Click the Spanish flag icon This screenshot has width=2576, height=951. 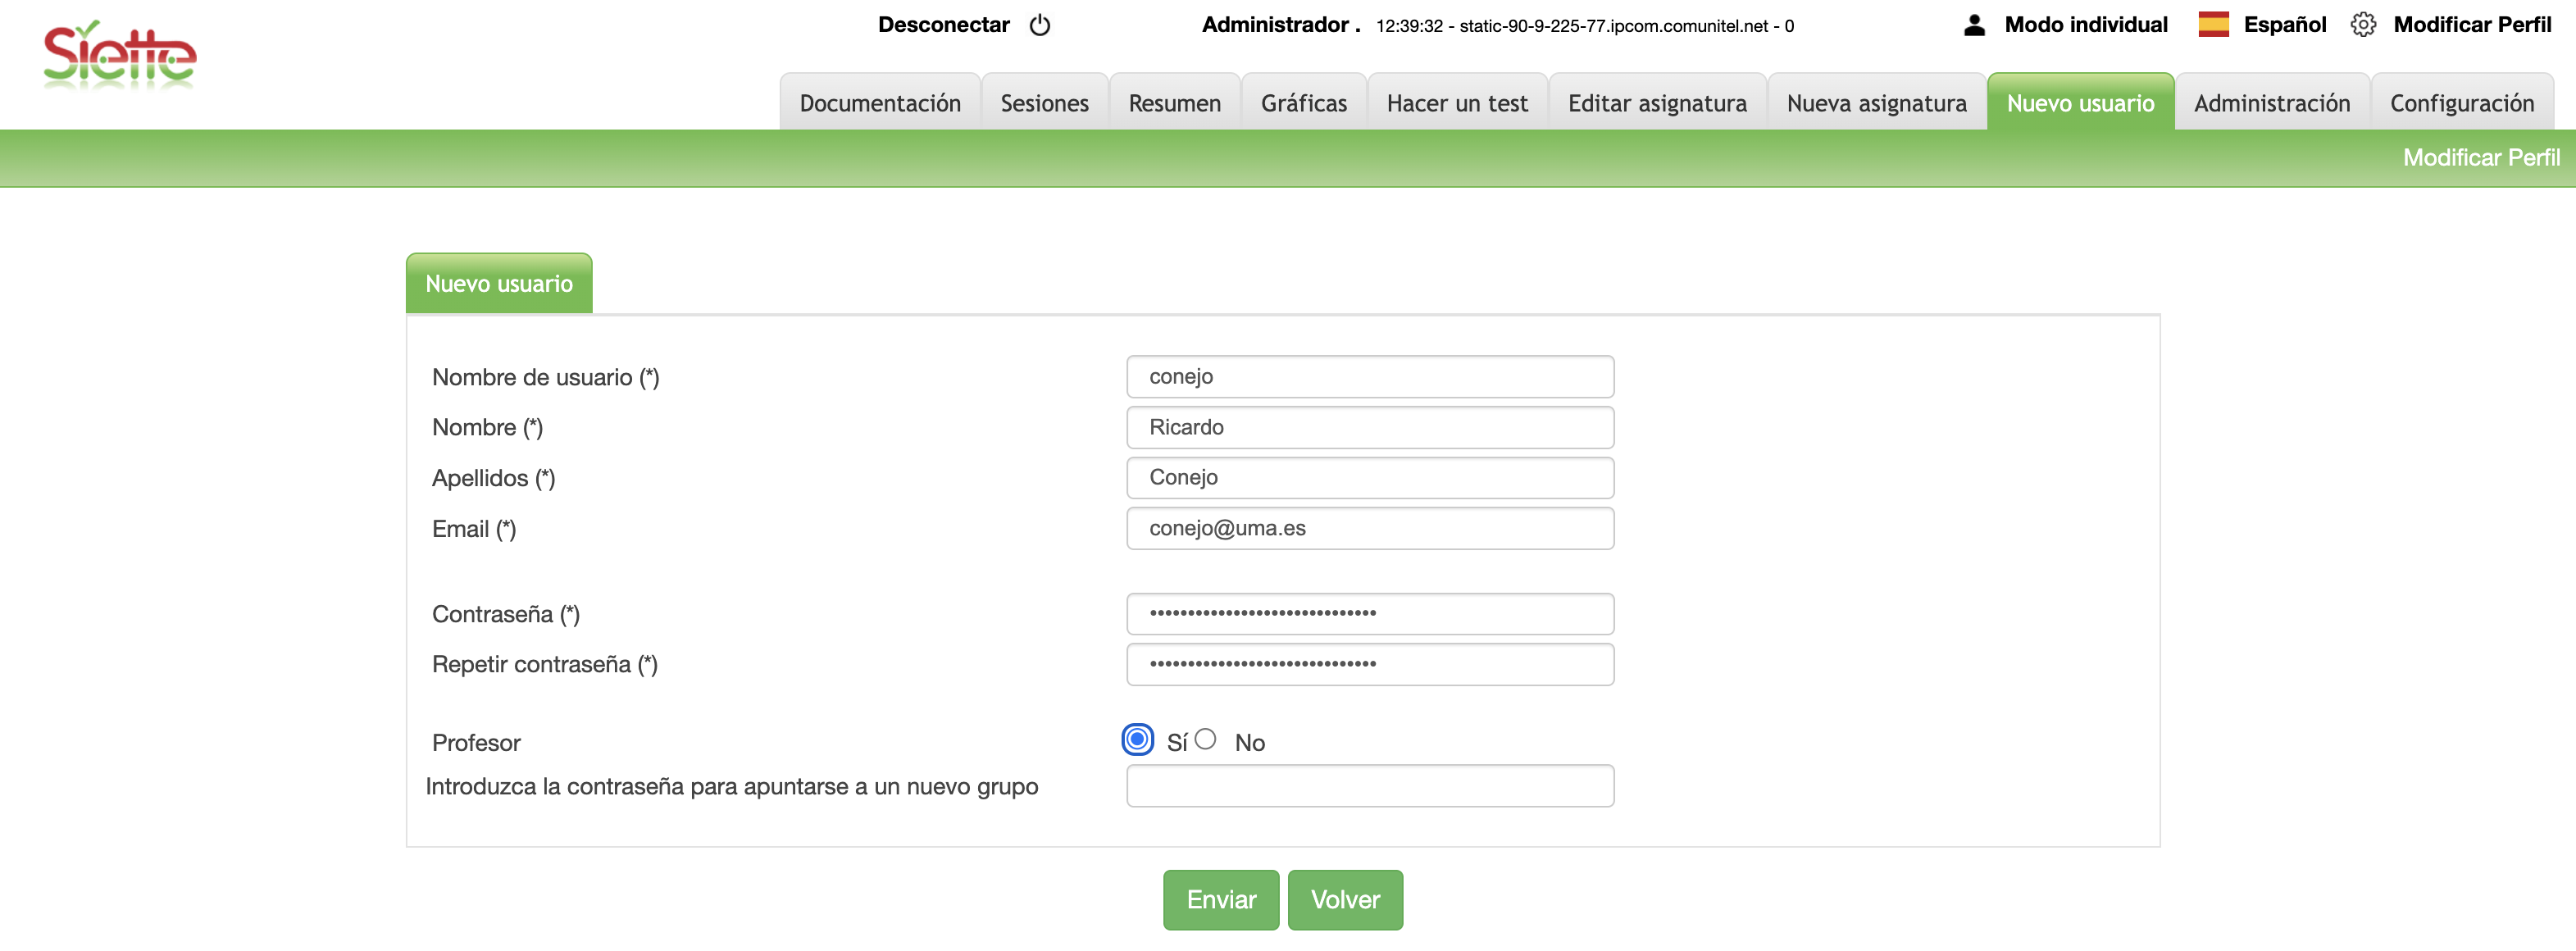tap(2213, 25)
